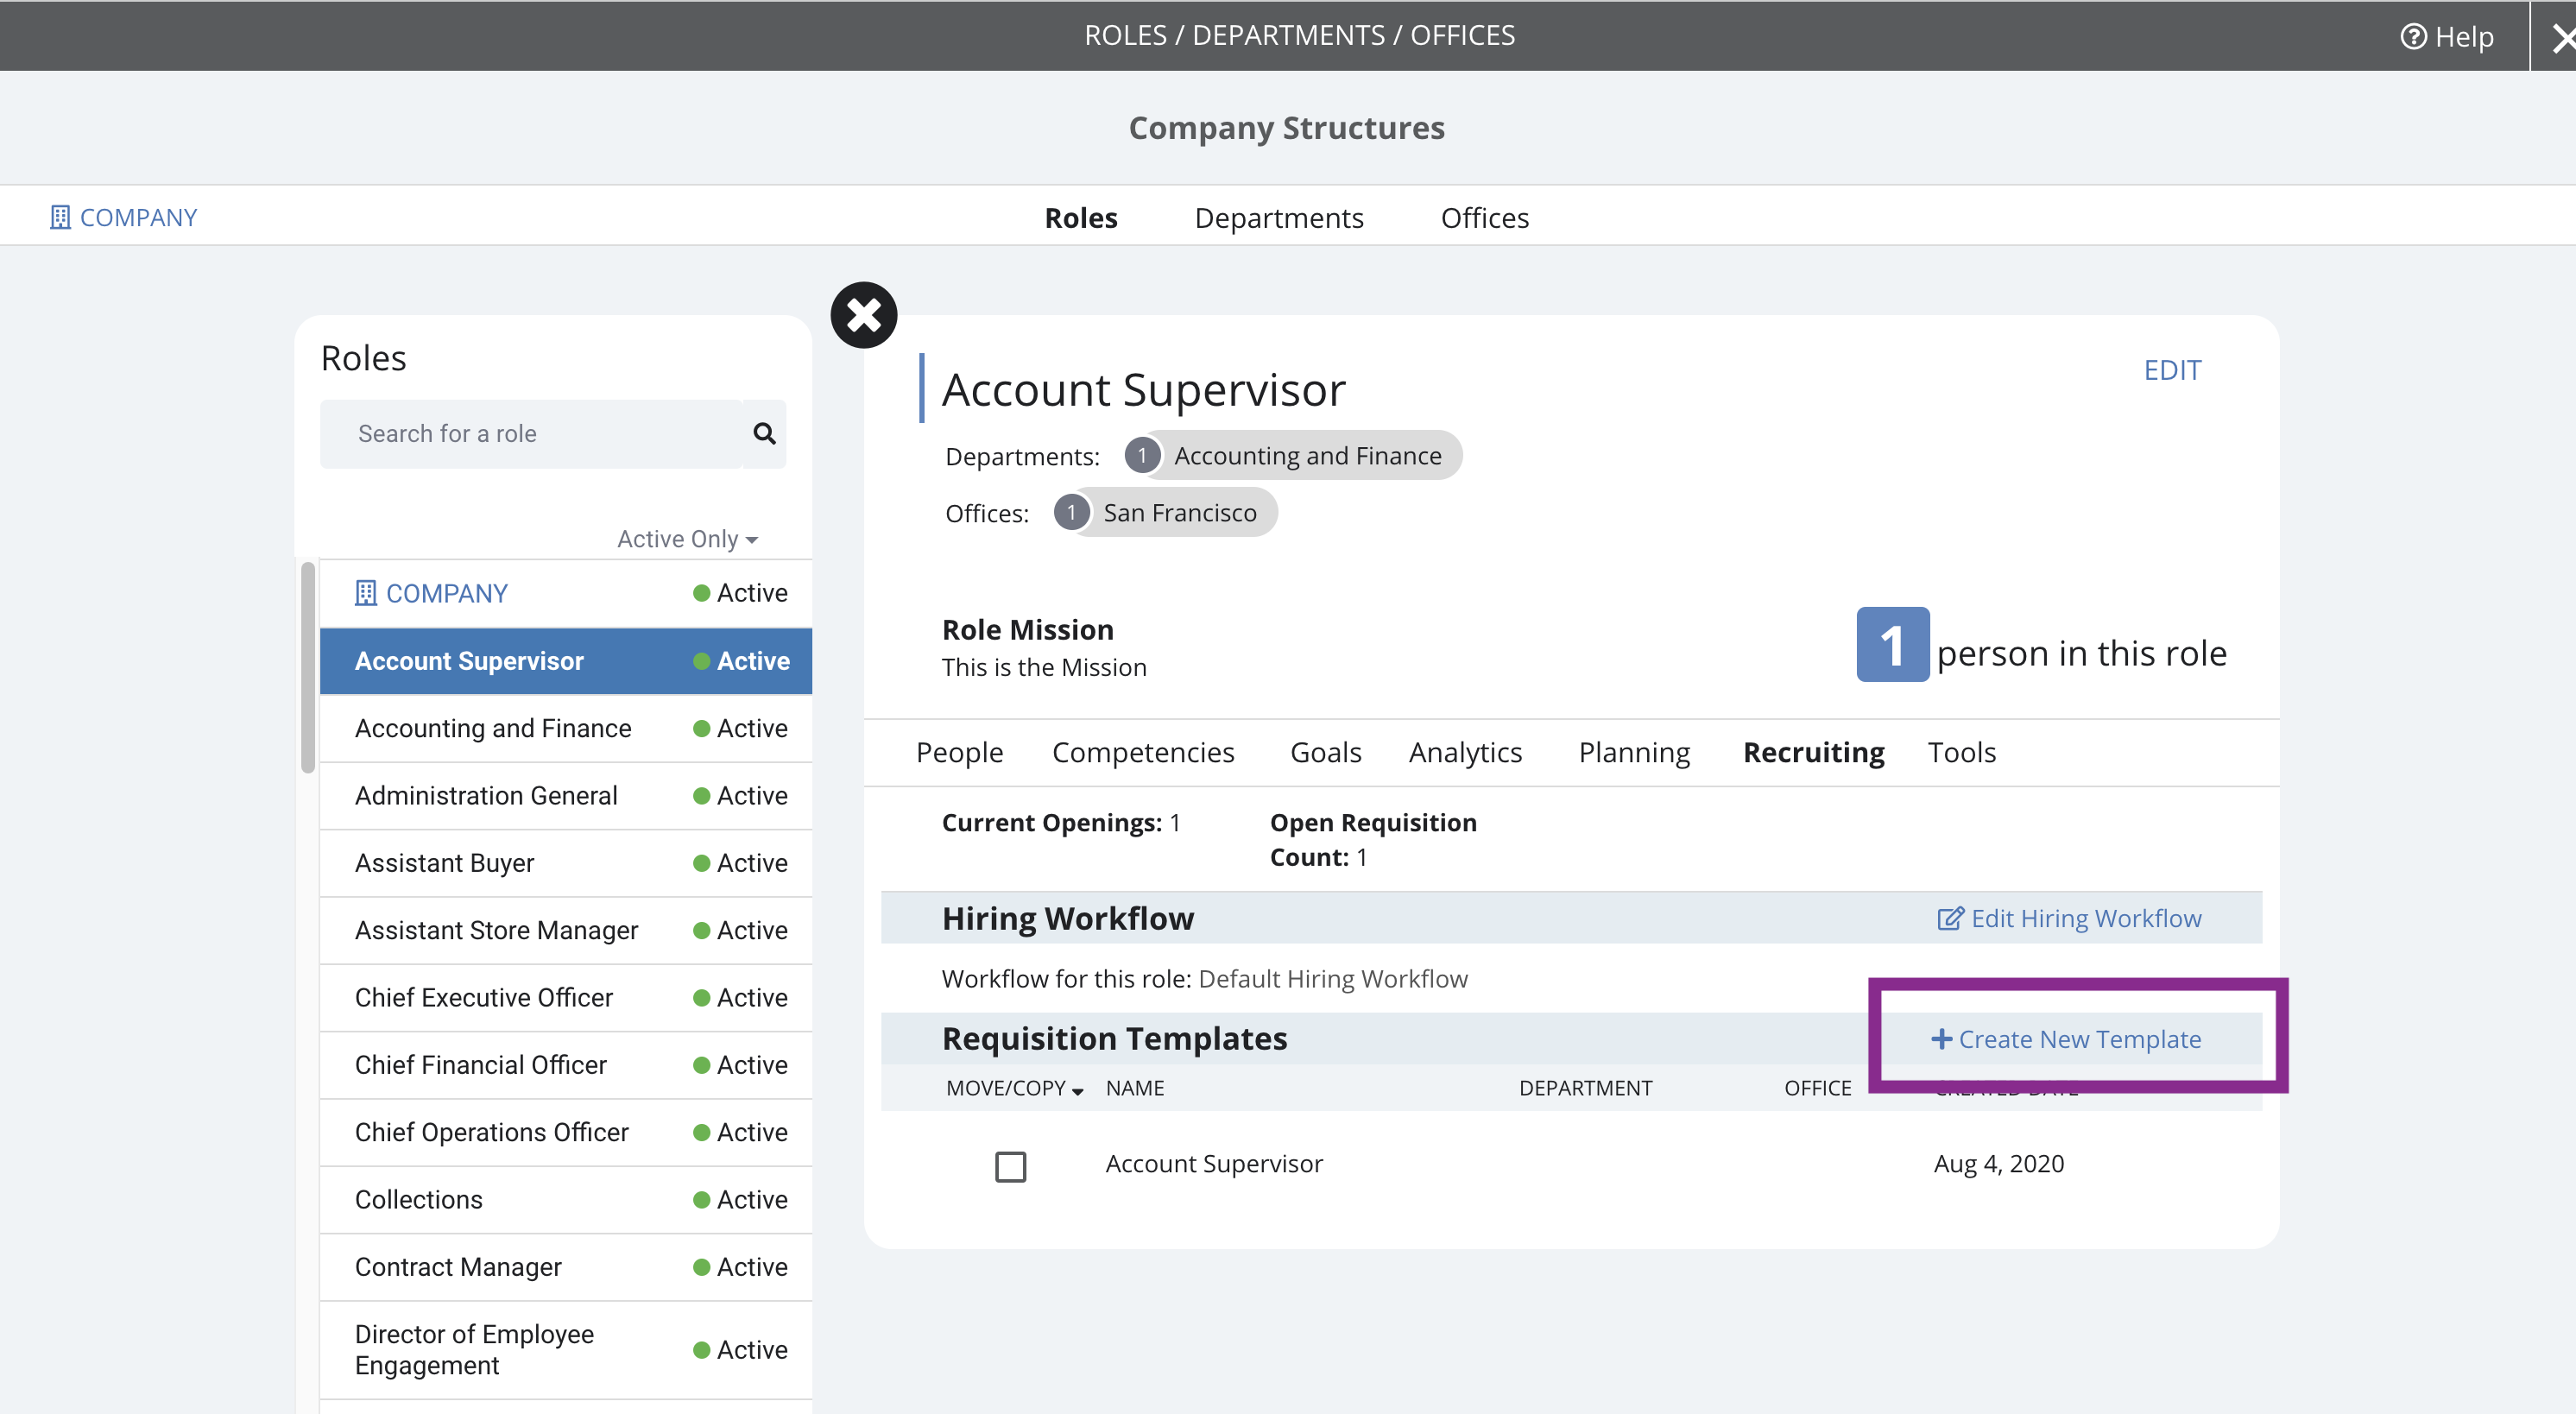Select the Chief Executive Officer role
The image size is (2576, 1414).
566,997
